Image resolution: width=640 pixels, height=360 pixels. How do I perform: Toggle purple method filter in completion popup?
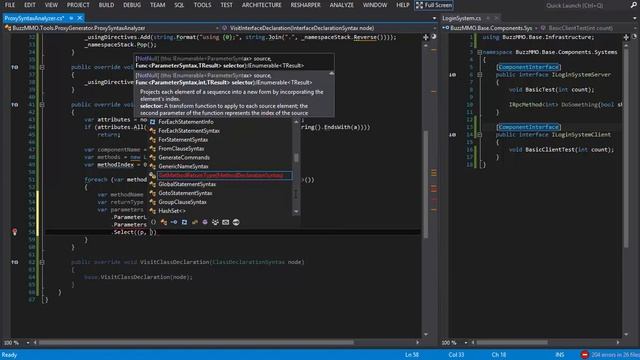pos(205,222)
